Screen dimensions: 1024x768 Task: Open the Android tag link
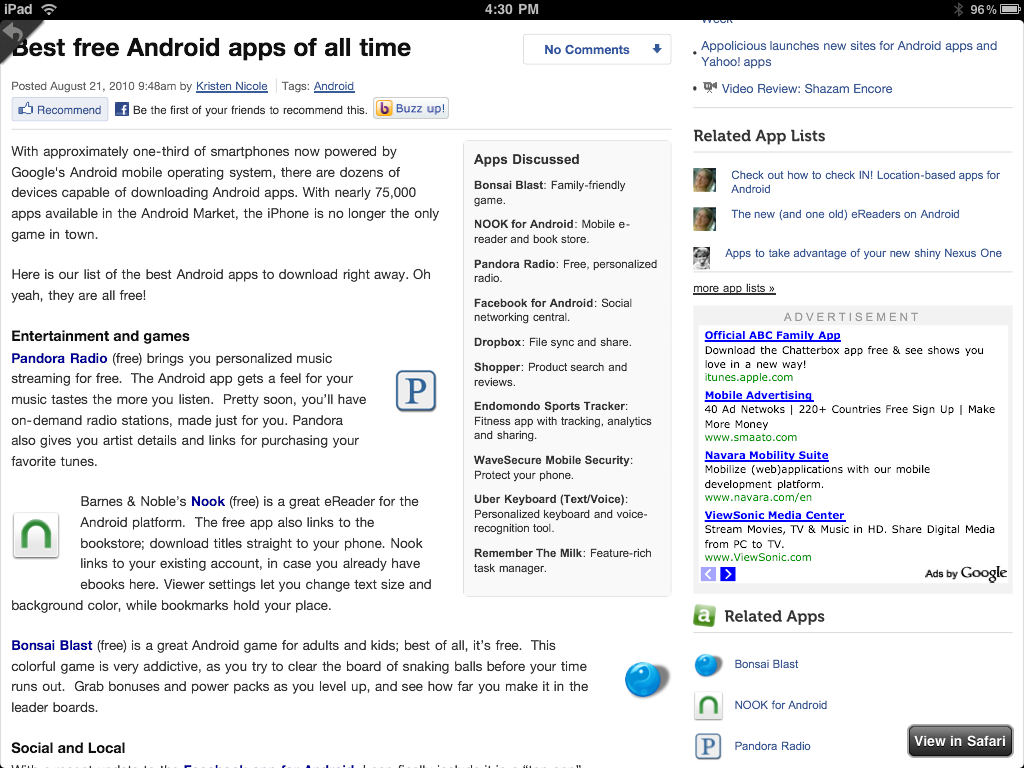coord(334,86)
